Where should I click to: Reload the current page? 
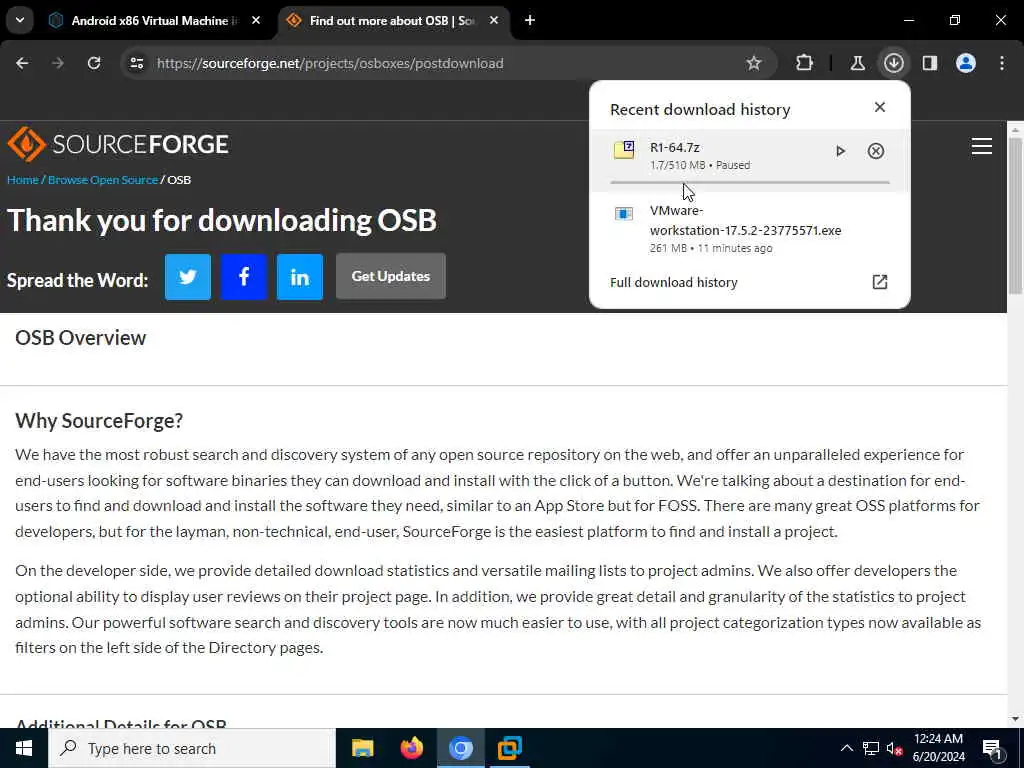tap(94, 63)
